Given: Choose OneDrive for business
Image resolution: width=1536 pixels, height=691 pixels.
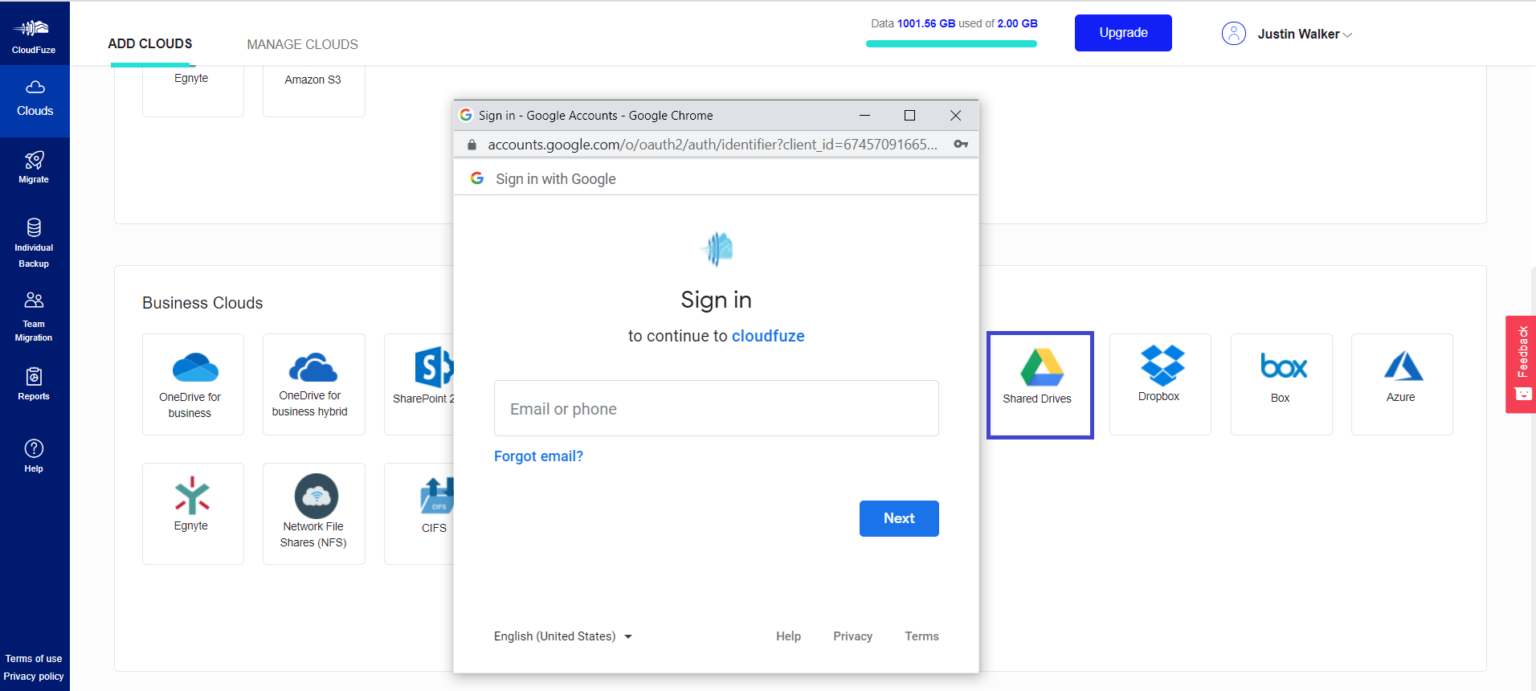Looking at the screenshot, I should coord(193,384).
